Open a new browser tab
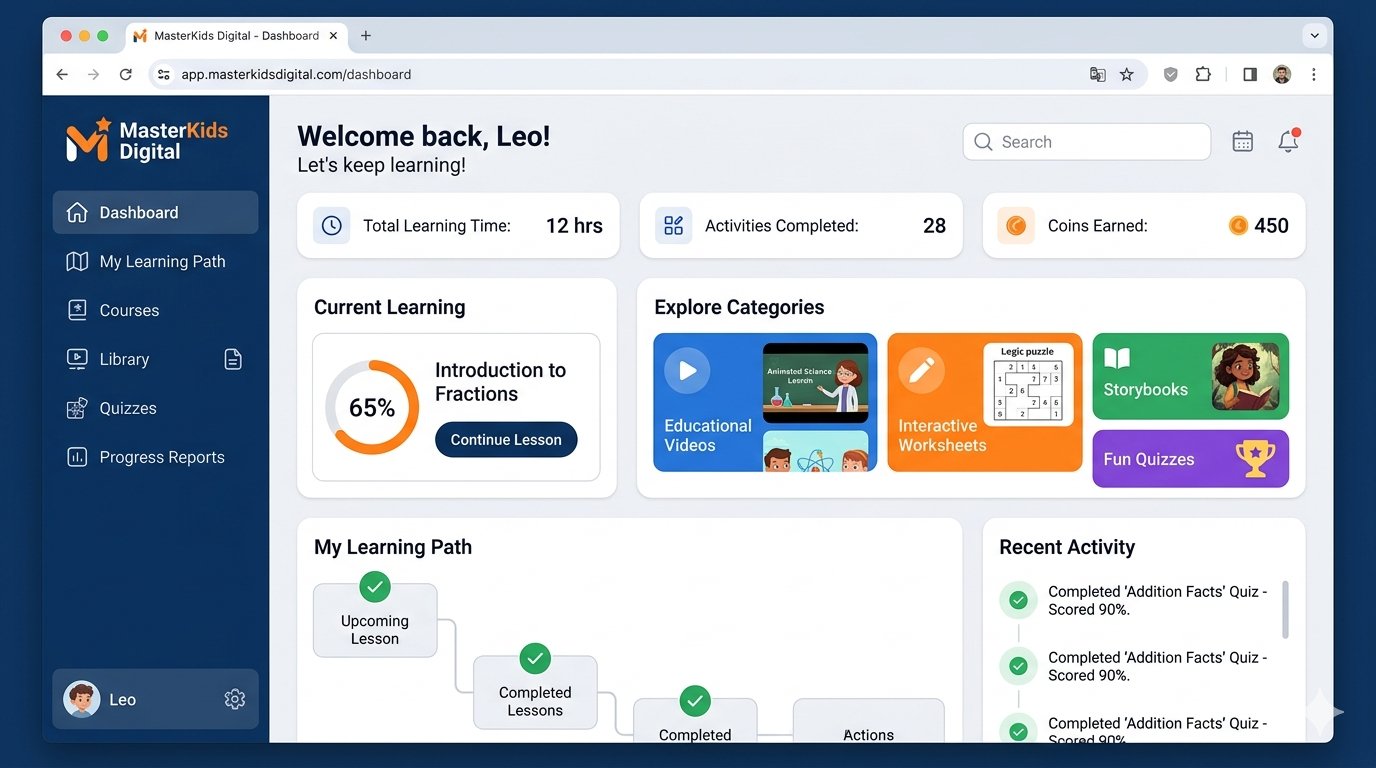Screen dimensions: 1376x768 [x=366, y=35]
